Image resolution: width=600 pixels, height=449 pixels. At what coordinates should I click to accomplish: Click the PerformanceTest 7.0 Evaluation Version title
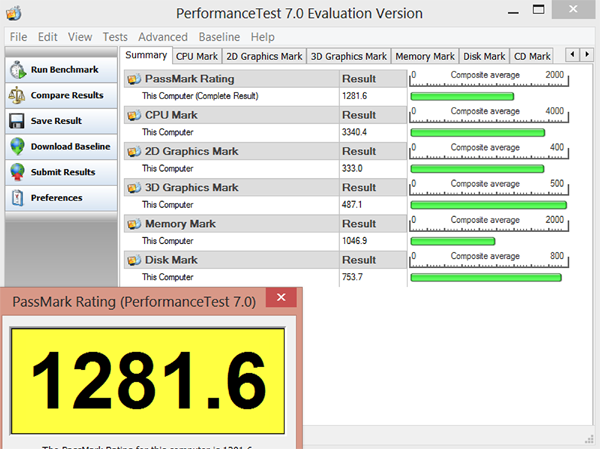coord(299,14)
